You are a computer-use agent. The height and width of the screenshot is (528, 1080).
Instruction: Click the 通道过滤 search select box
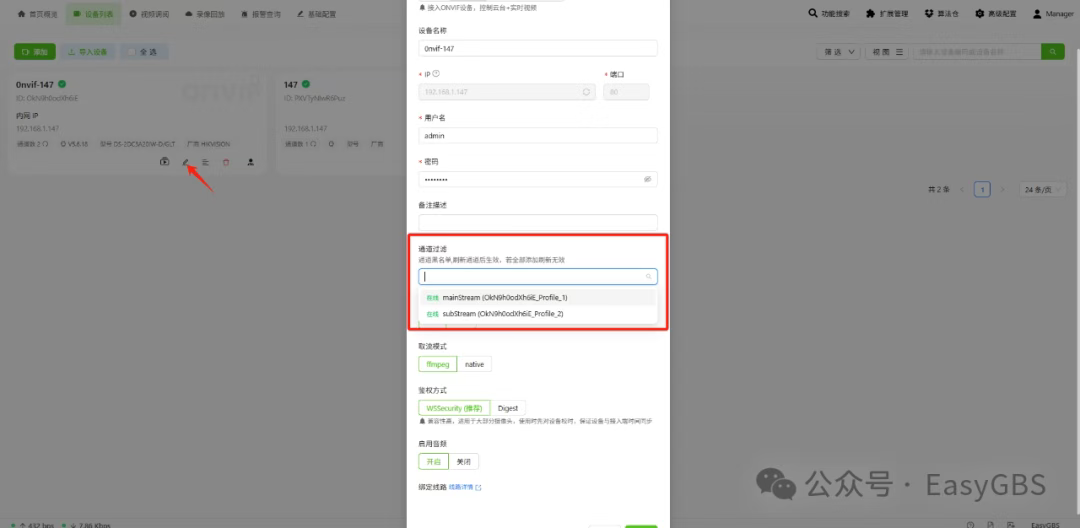(538, 276)
